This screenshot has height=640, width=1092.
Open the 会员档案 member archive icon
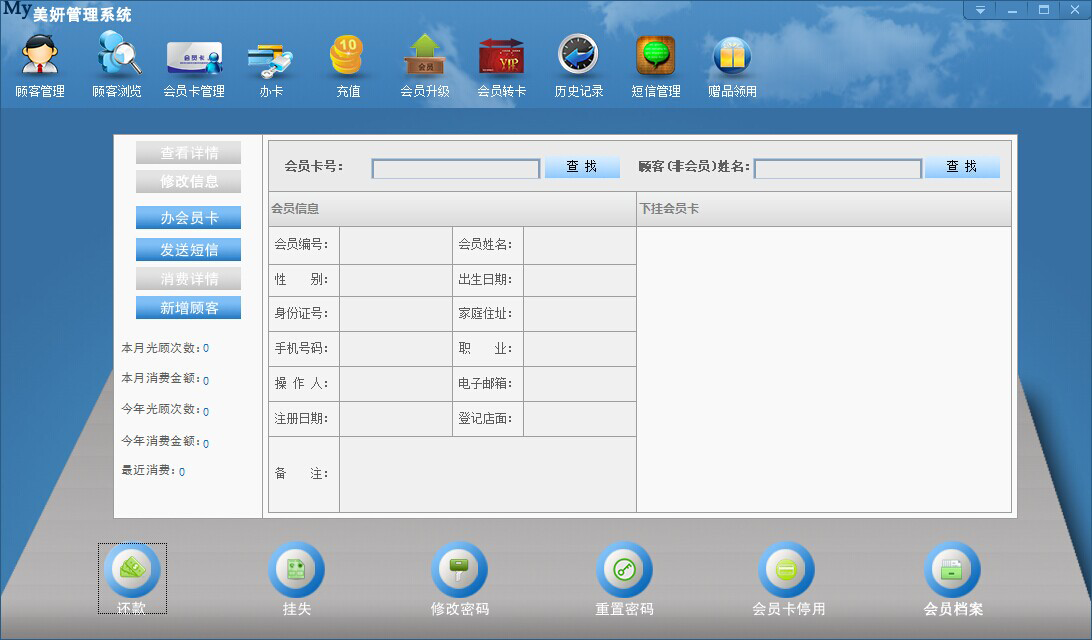tap(953, 579)
